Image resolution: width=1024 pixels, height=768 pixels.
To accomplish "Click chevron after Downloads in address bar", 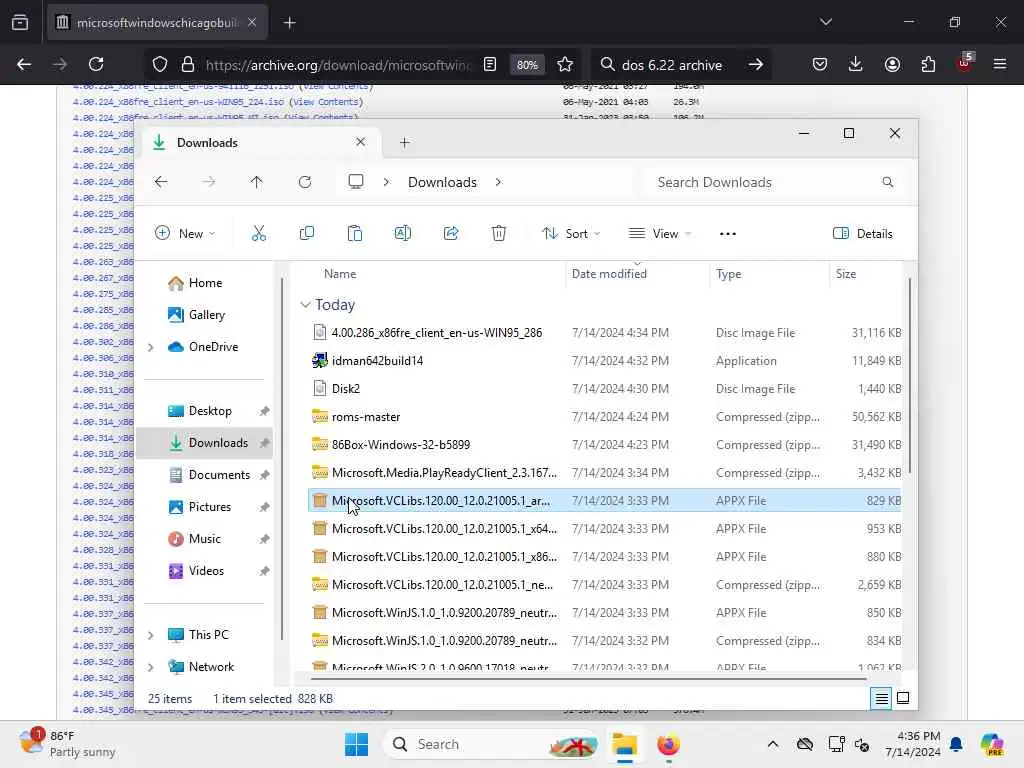I will tap(498, 182).
